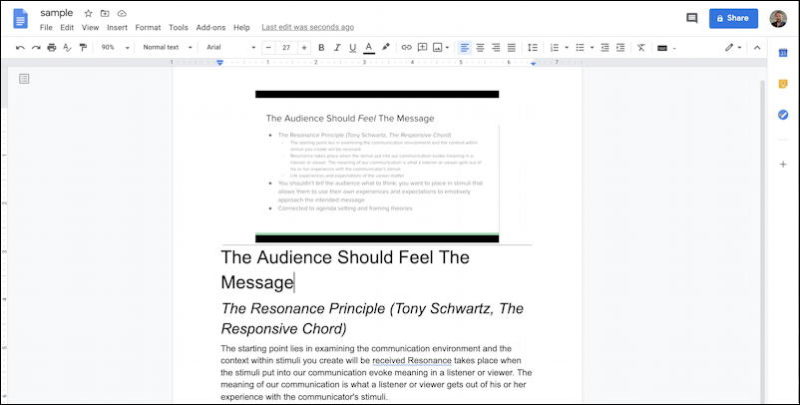Click the print icon in toolbar
This screenshot has width=800, height=405.
51,47
